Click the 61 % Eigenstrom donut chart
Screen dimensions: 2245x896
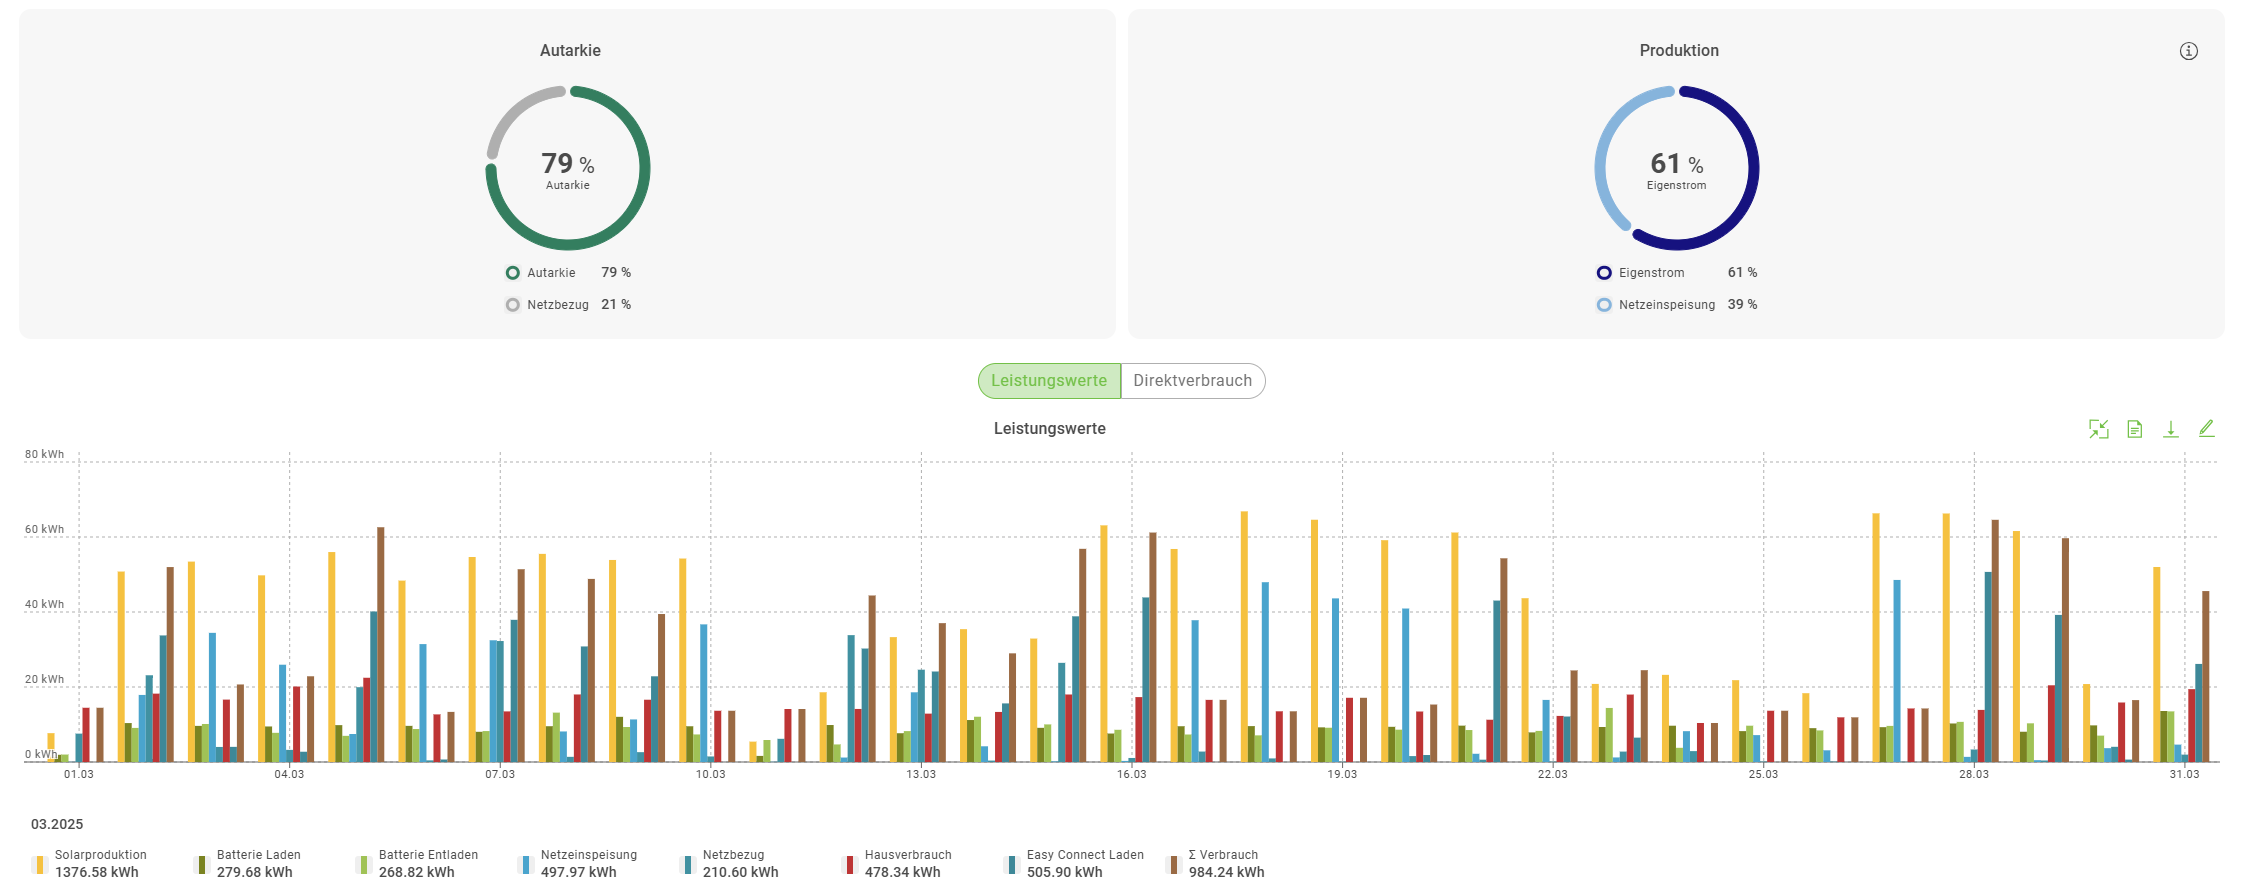1677,168
